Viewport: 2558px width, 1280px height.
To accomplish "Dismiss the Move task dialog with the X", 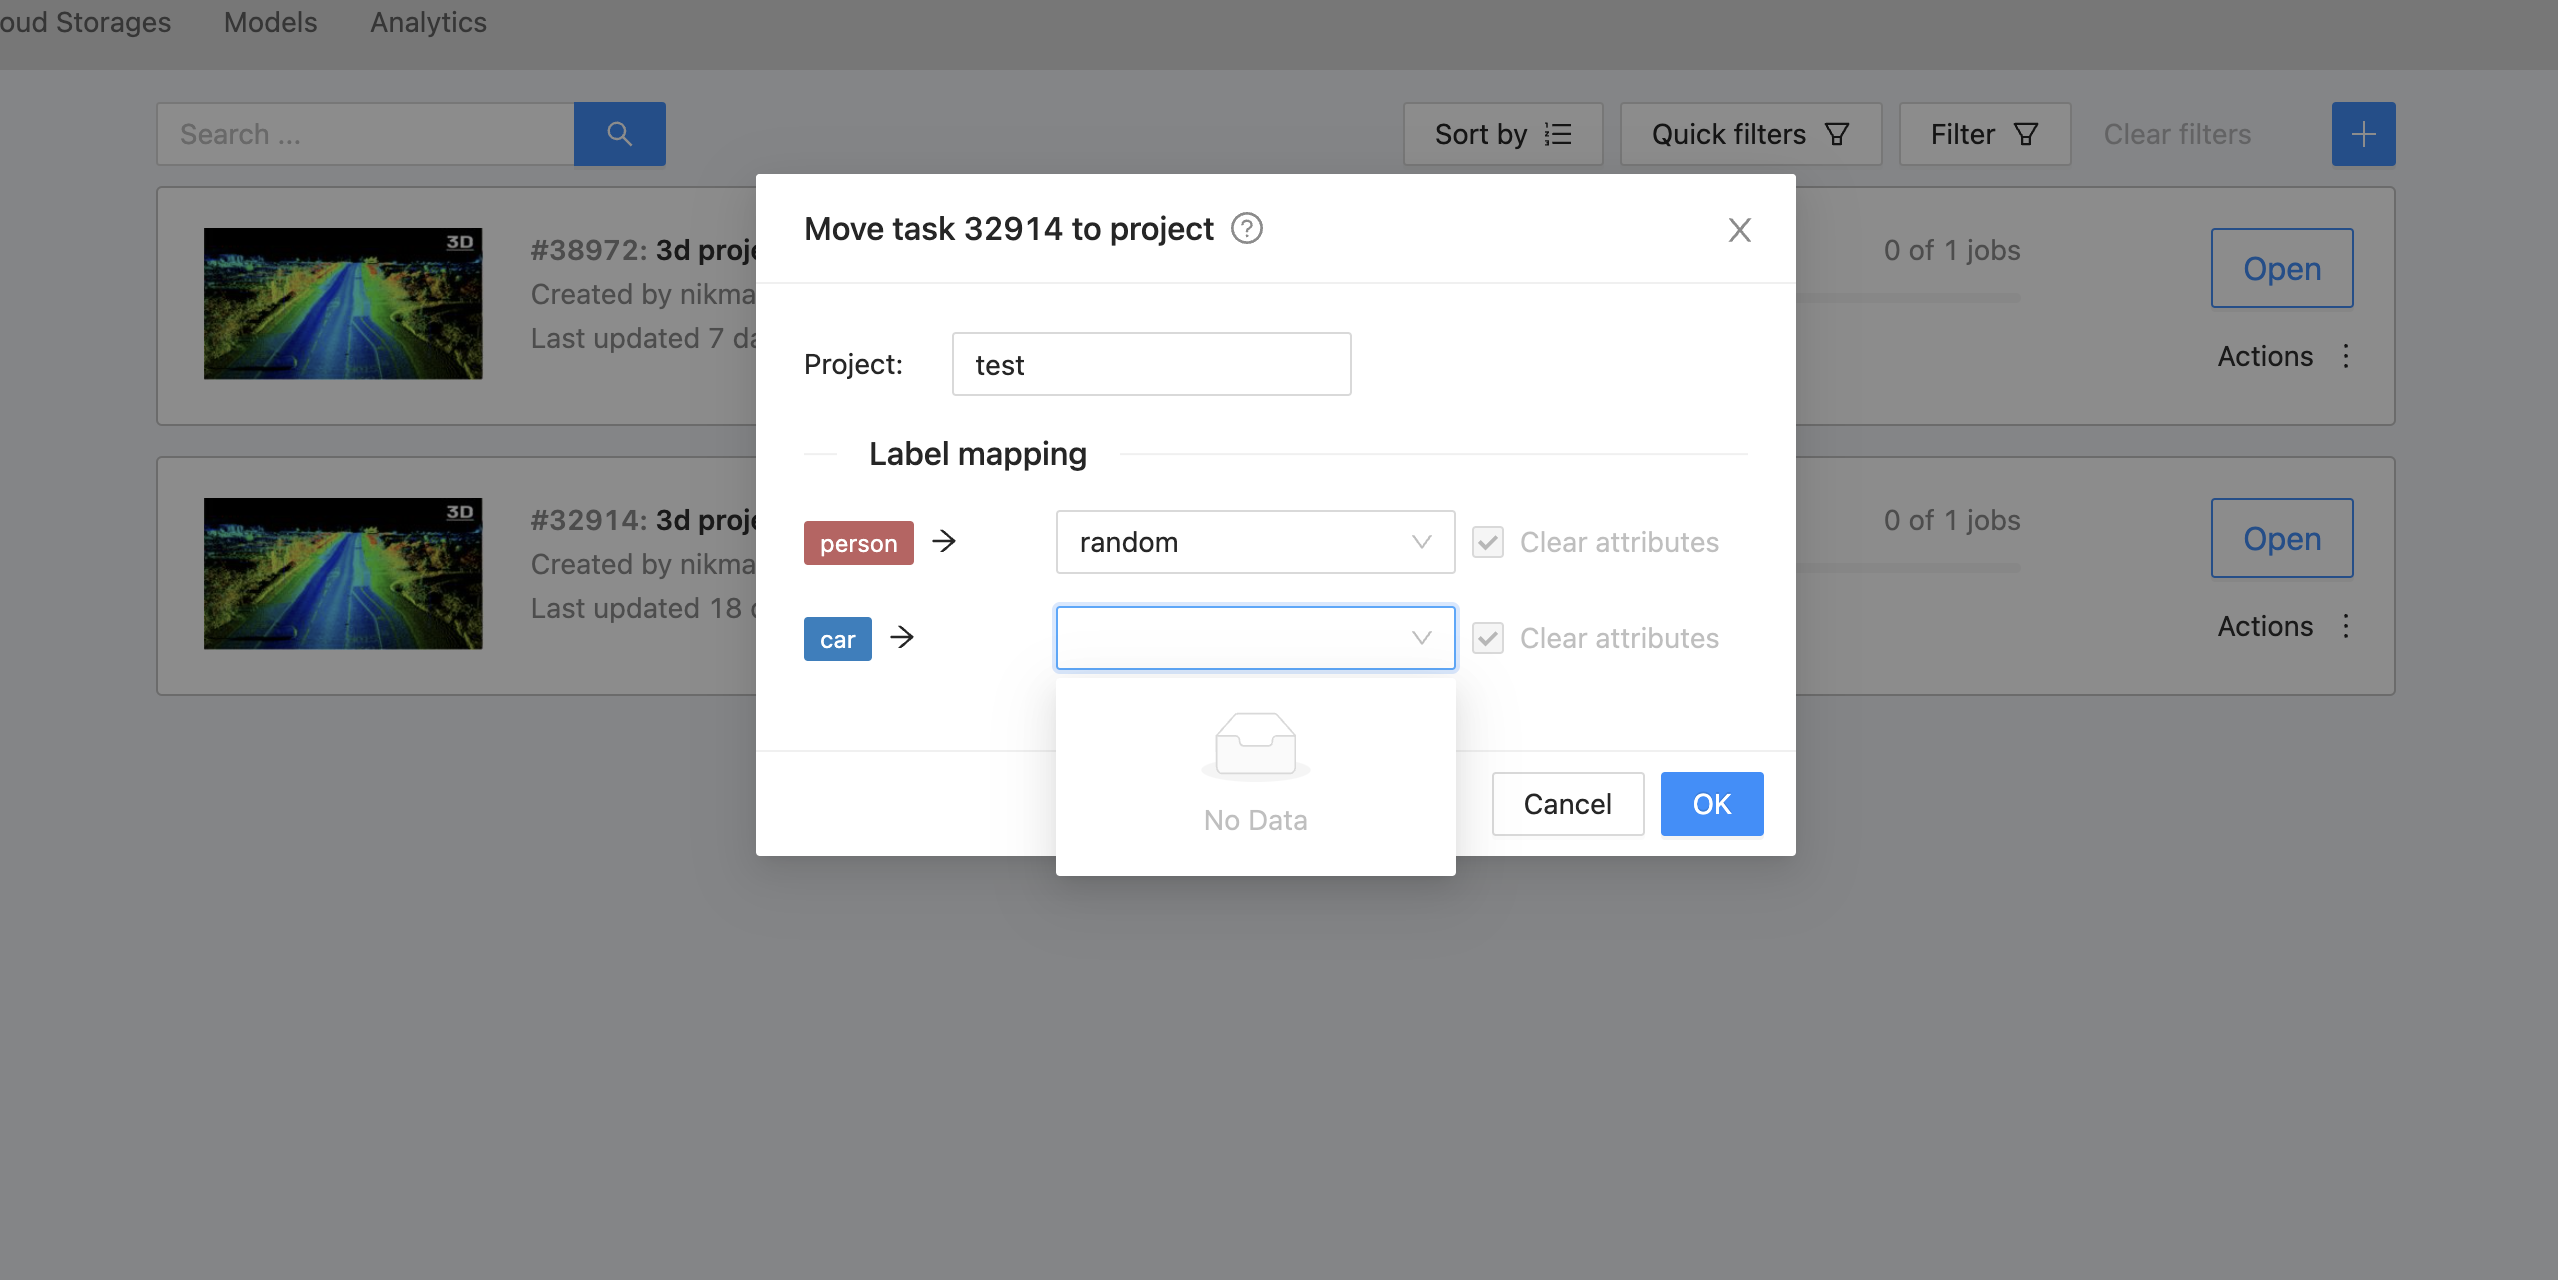I will [x=1739, y=229].
